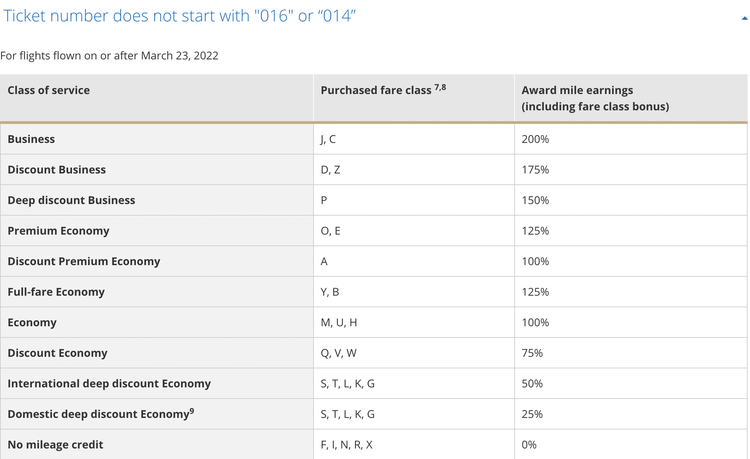Click the No mileage credit row label
Viewport: 750px width, 459px height.
click(55, 444)
